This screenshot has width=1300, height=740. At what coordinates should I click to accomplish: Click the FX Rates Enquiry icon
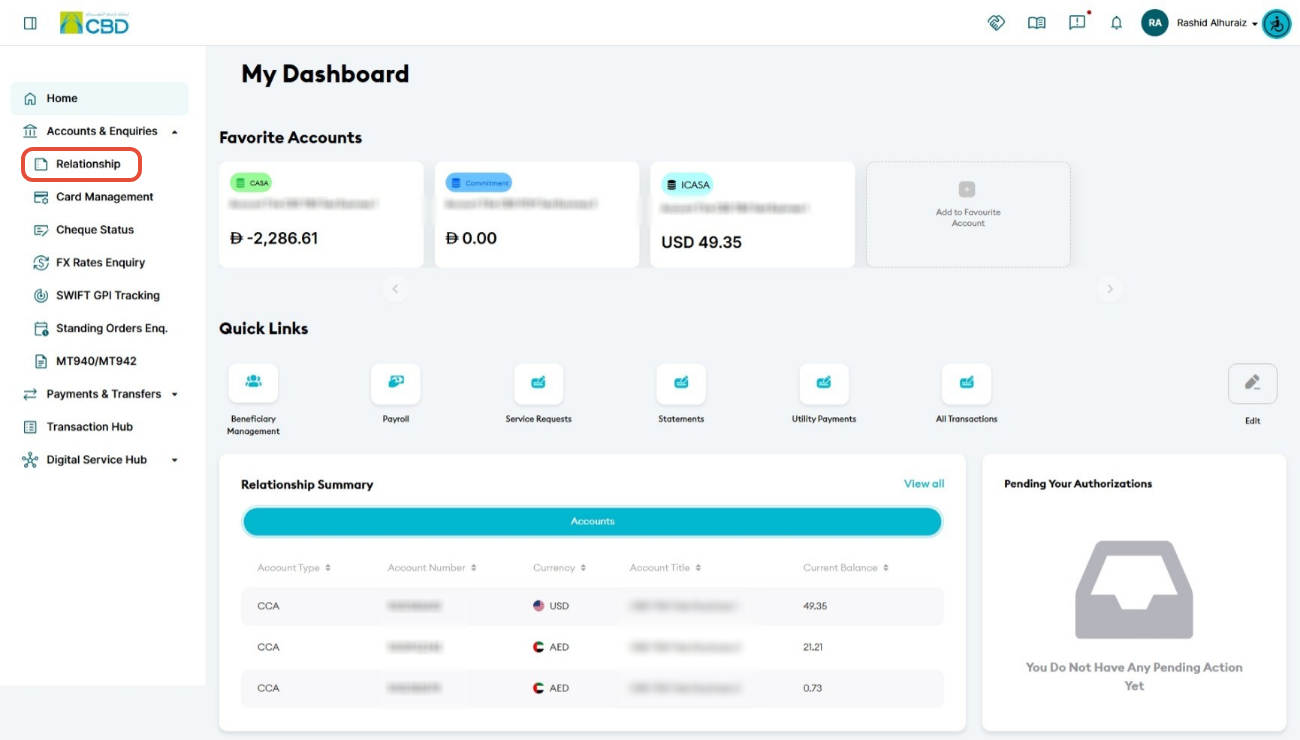(x=41, y=263)
